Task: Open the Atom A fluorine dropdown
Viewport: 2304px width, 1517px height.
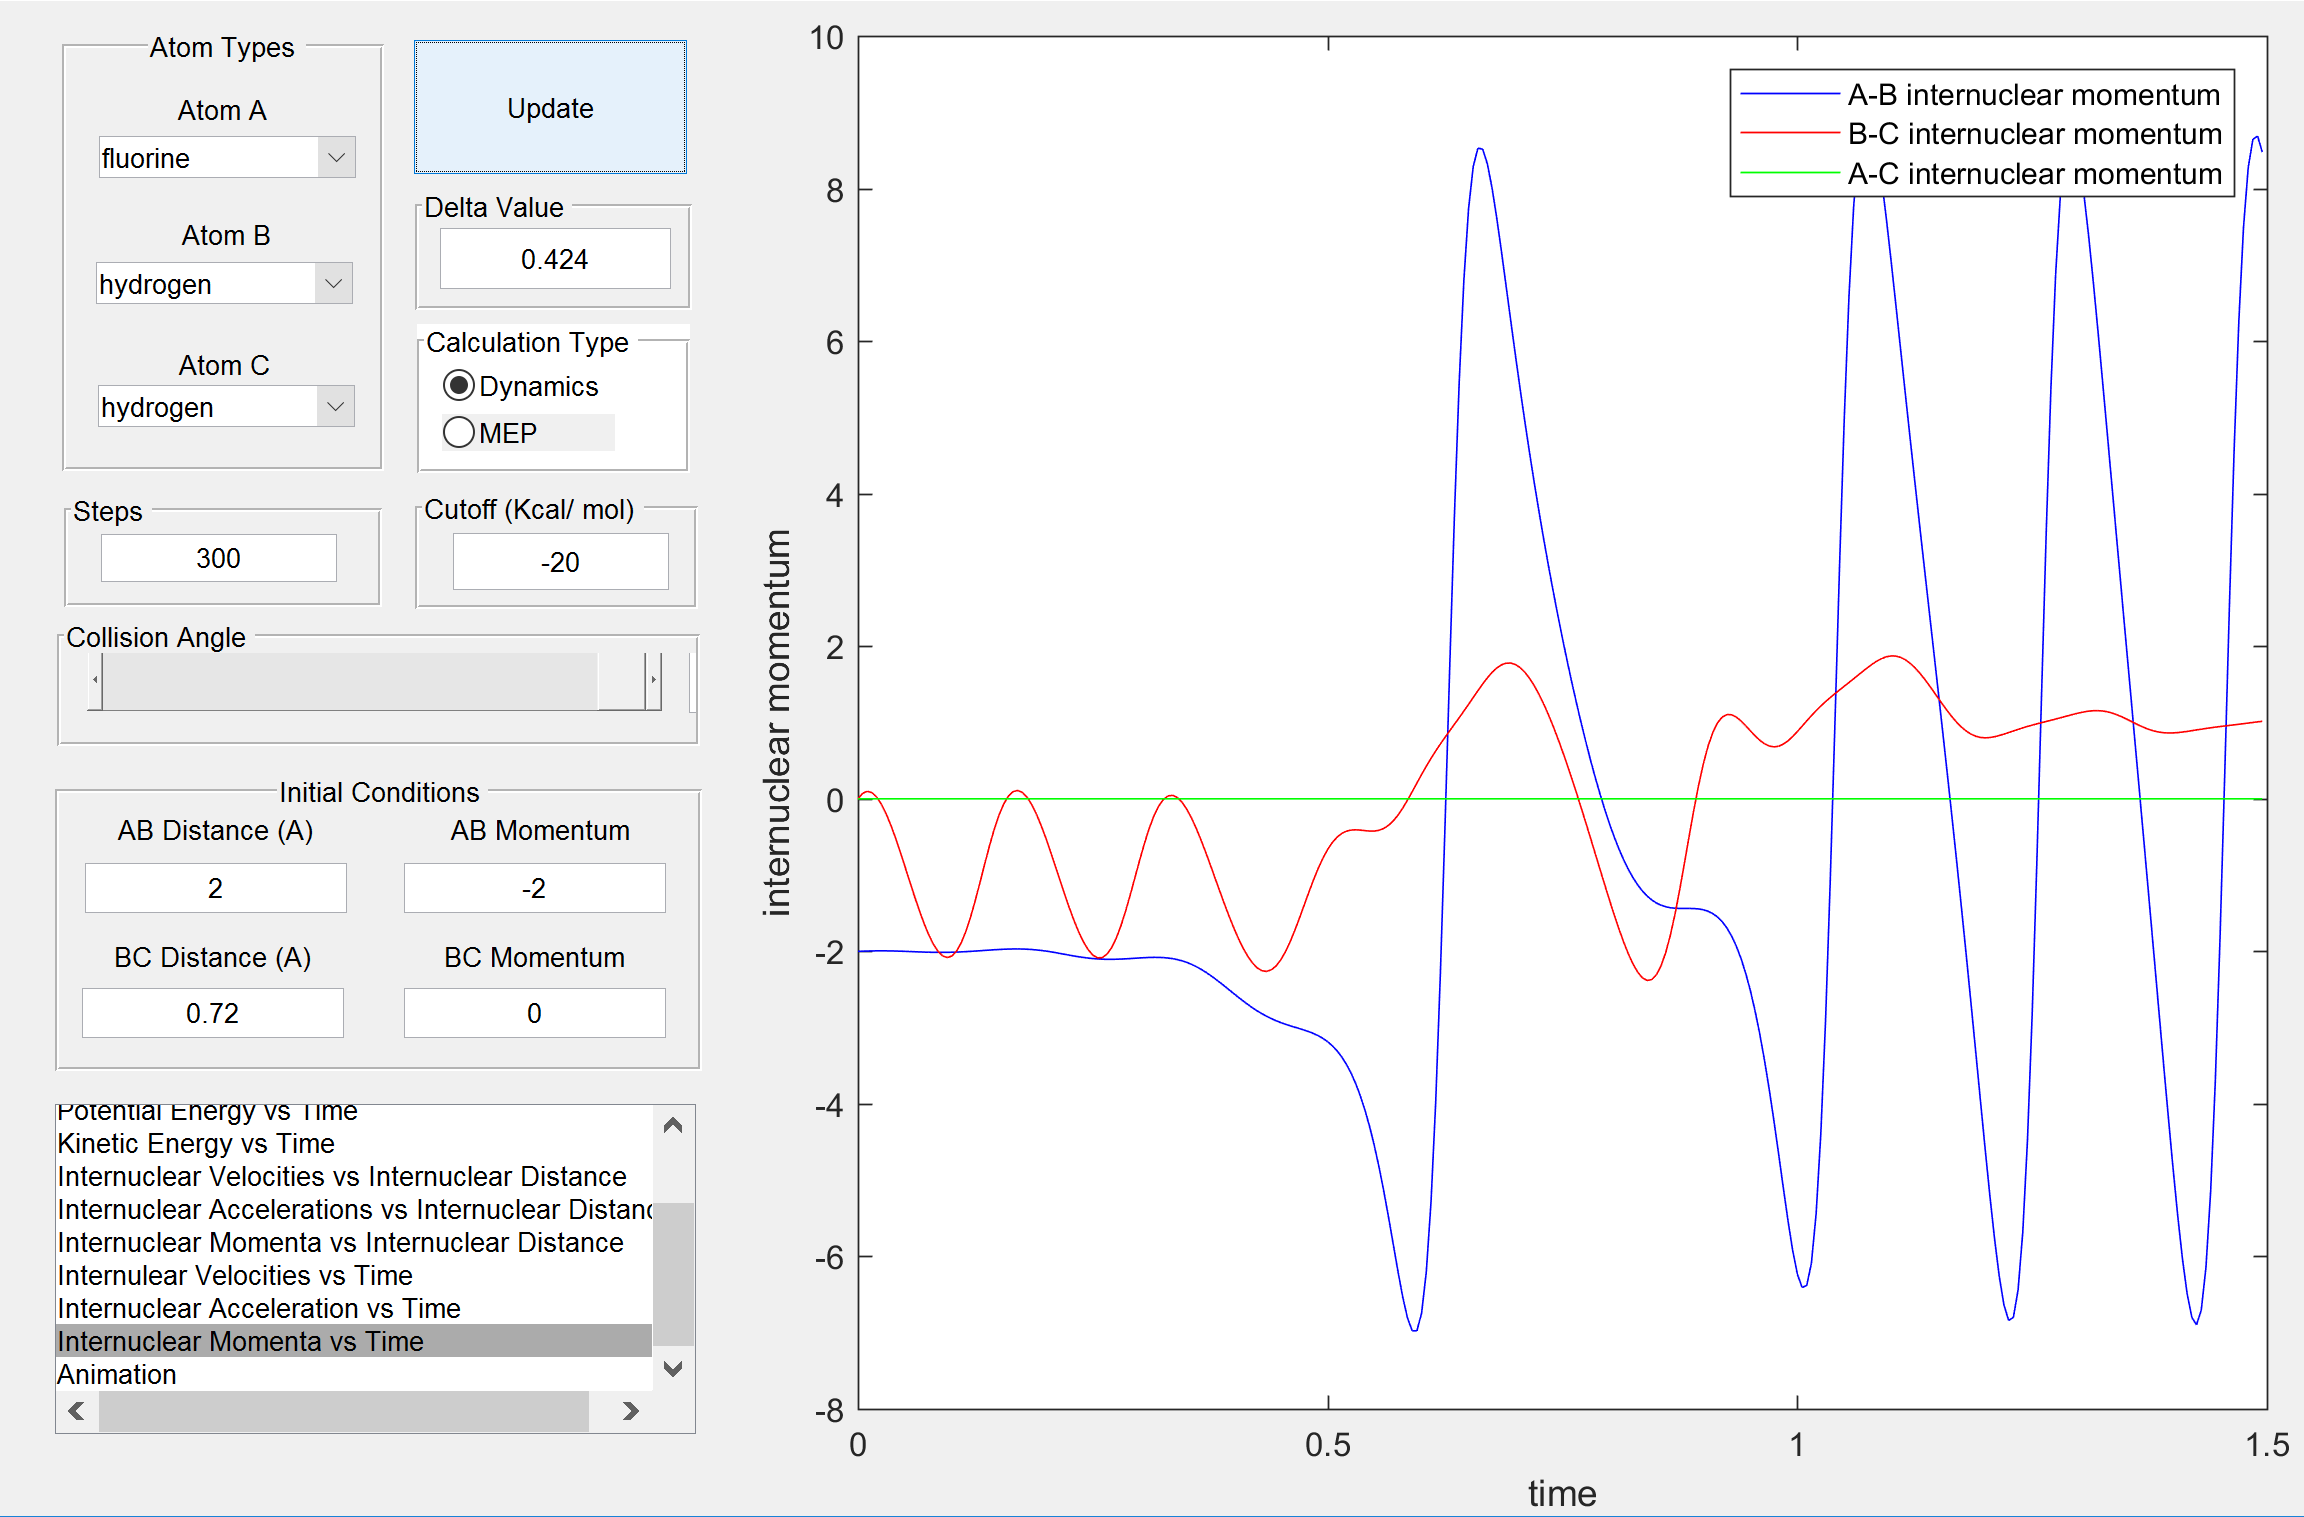Action: point(227,157)
